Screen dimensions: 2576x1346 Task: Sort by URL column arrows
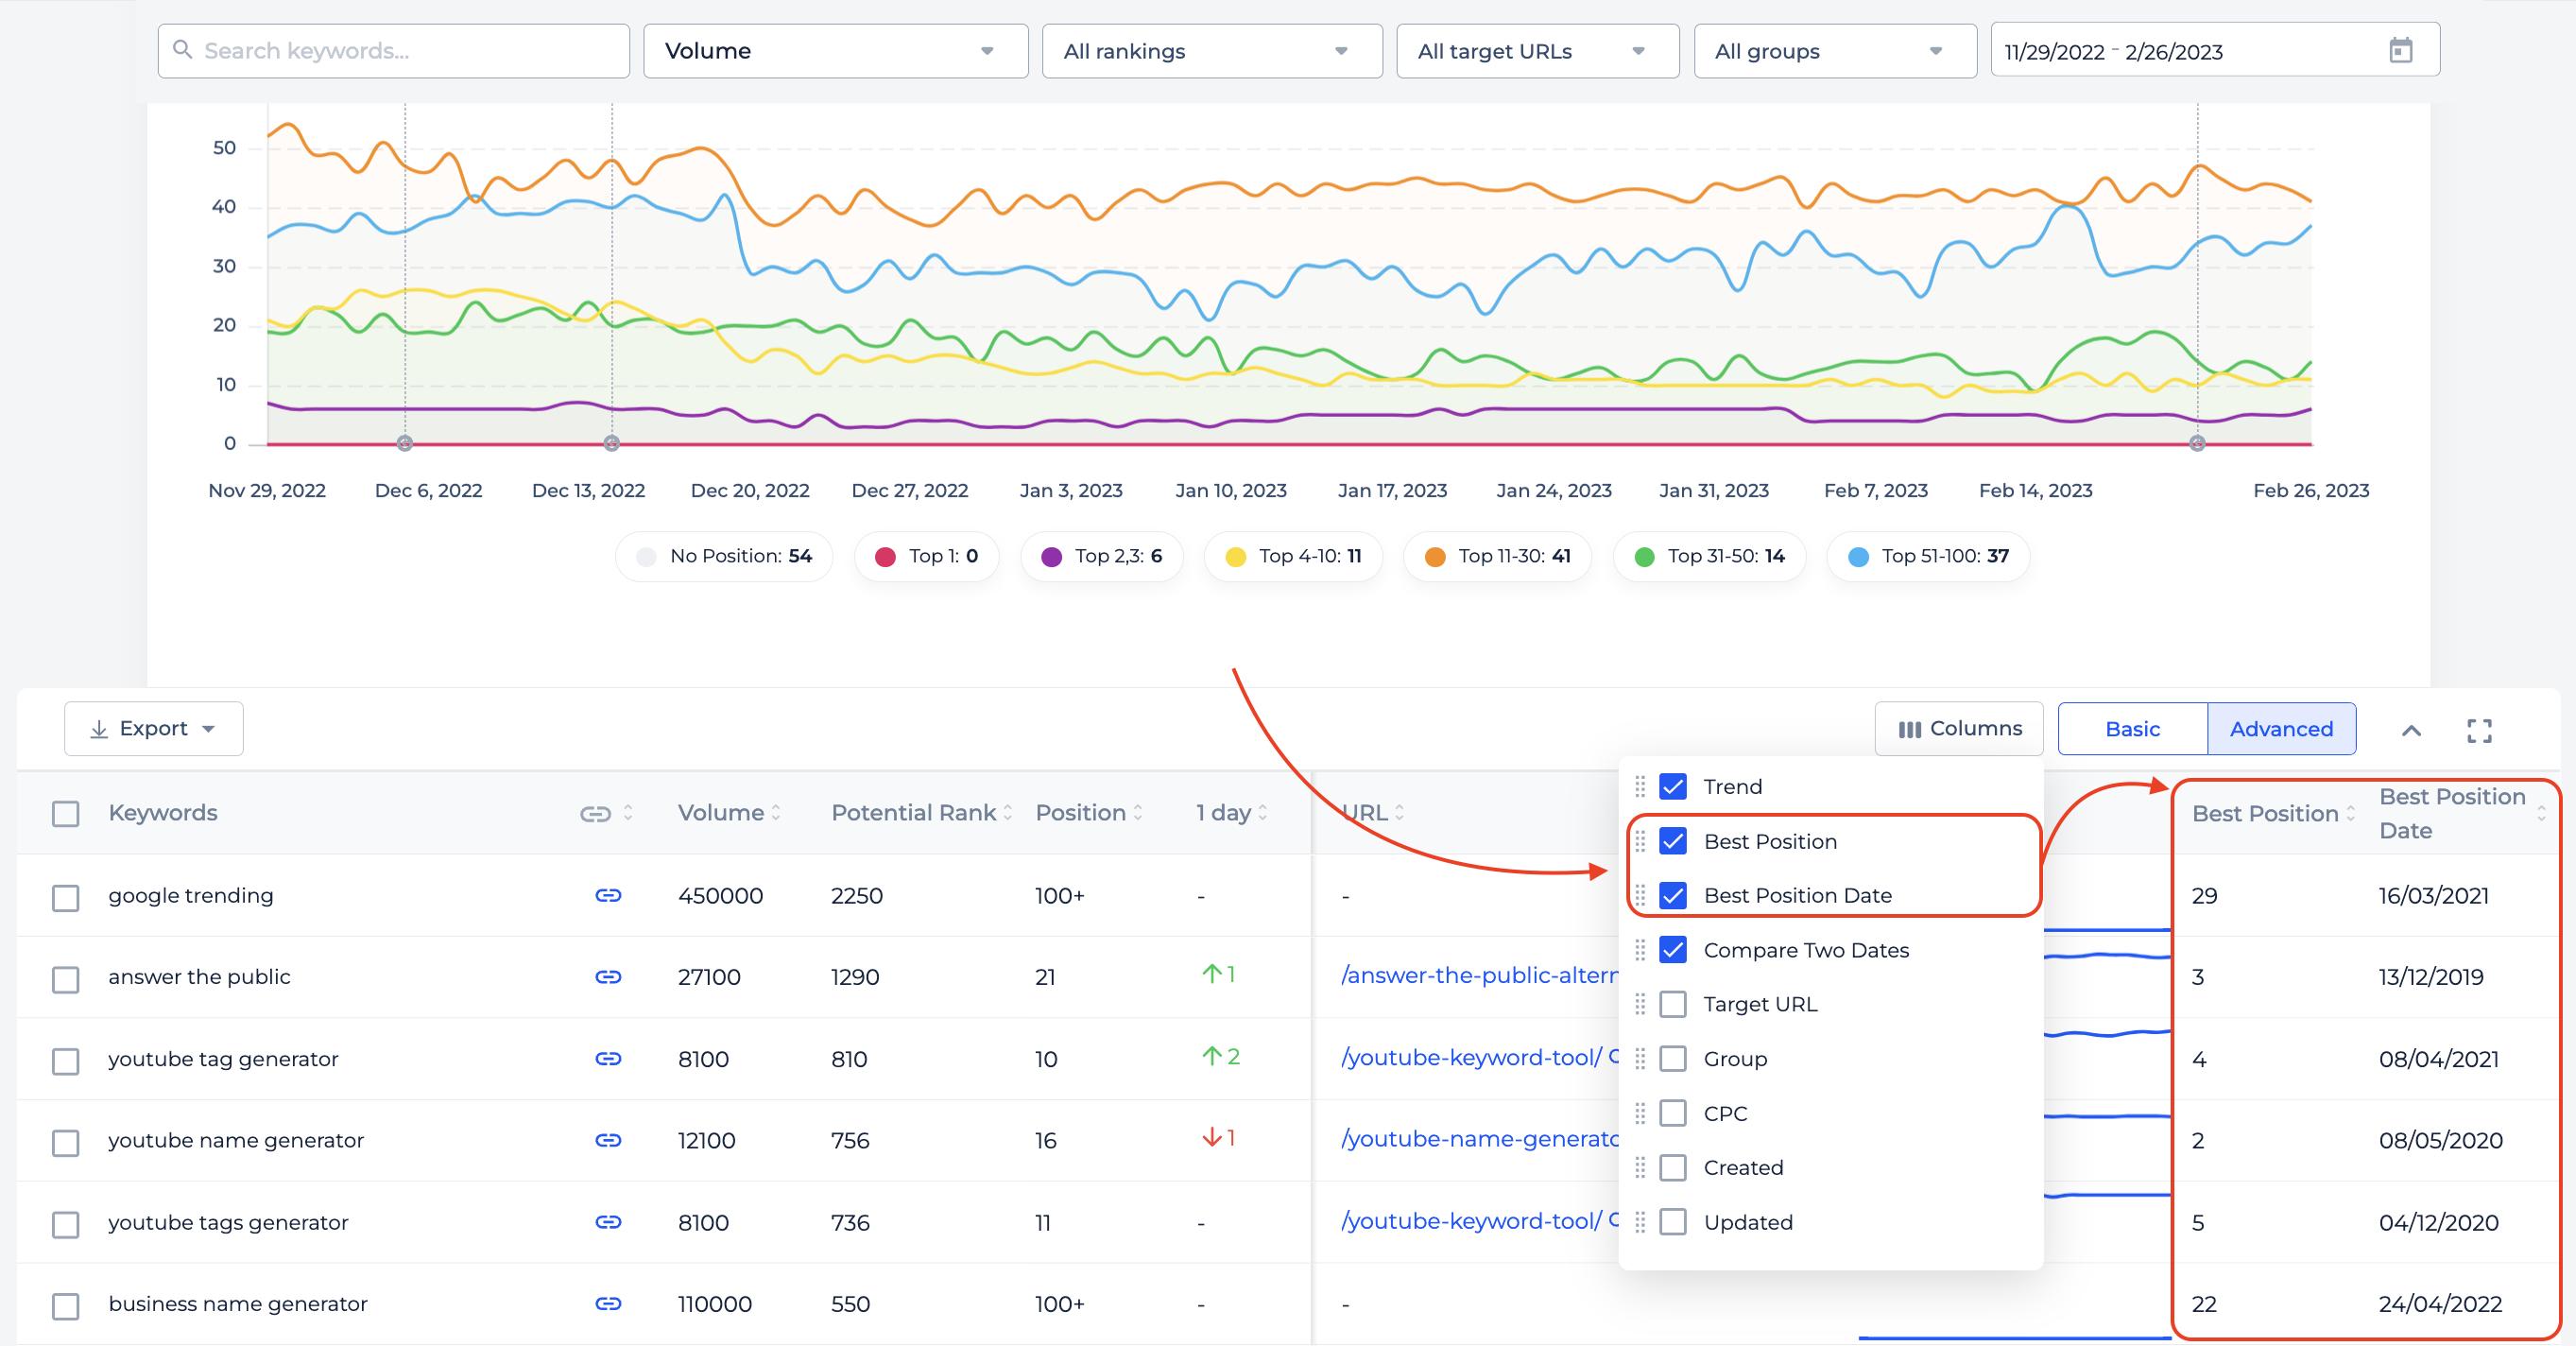[1399, 813]
